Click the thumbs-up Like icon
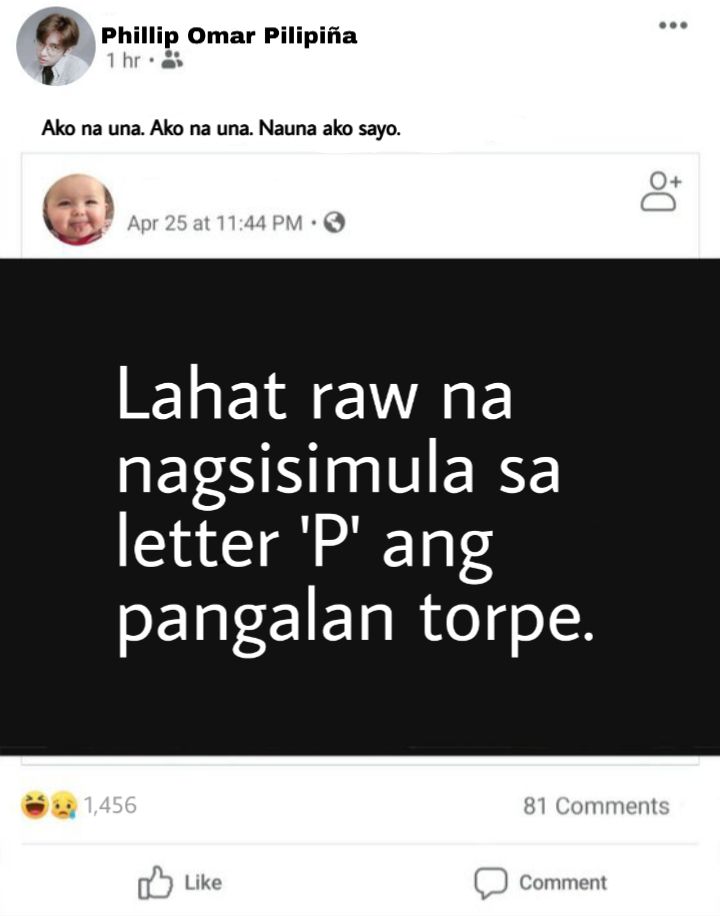The height and width of the screenshot is (916, 720). pyautogui.click(x=155, y=882)
